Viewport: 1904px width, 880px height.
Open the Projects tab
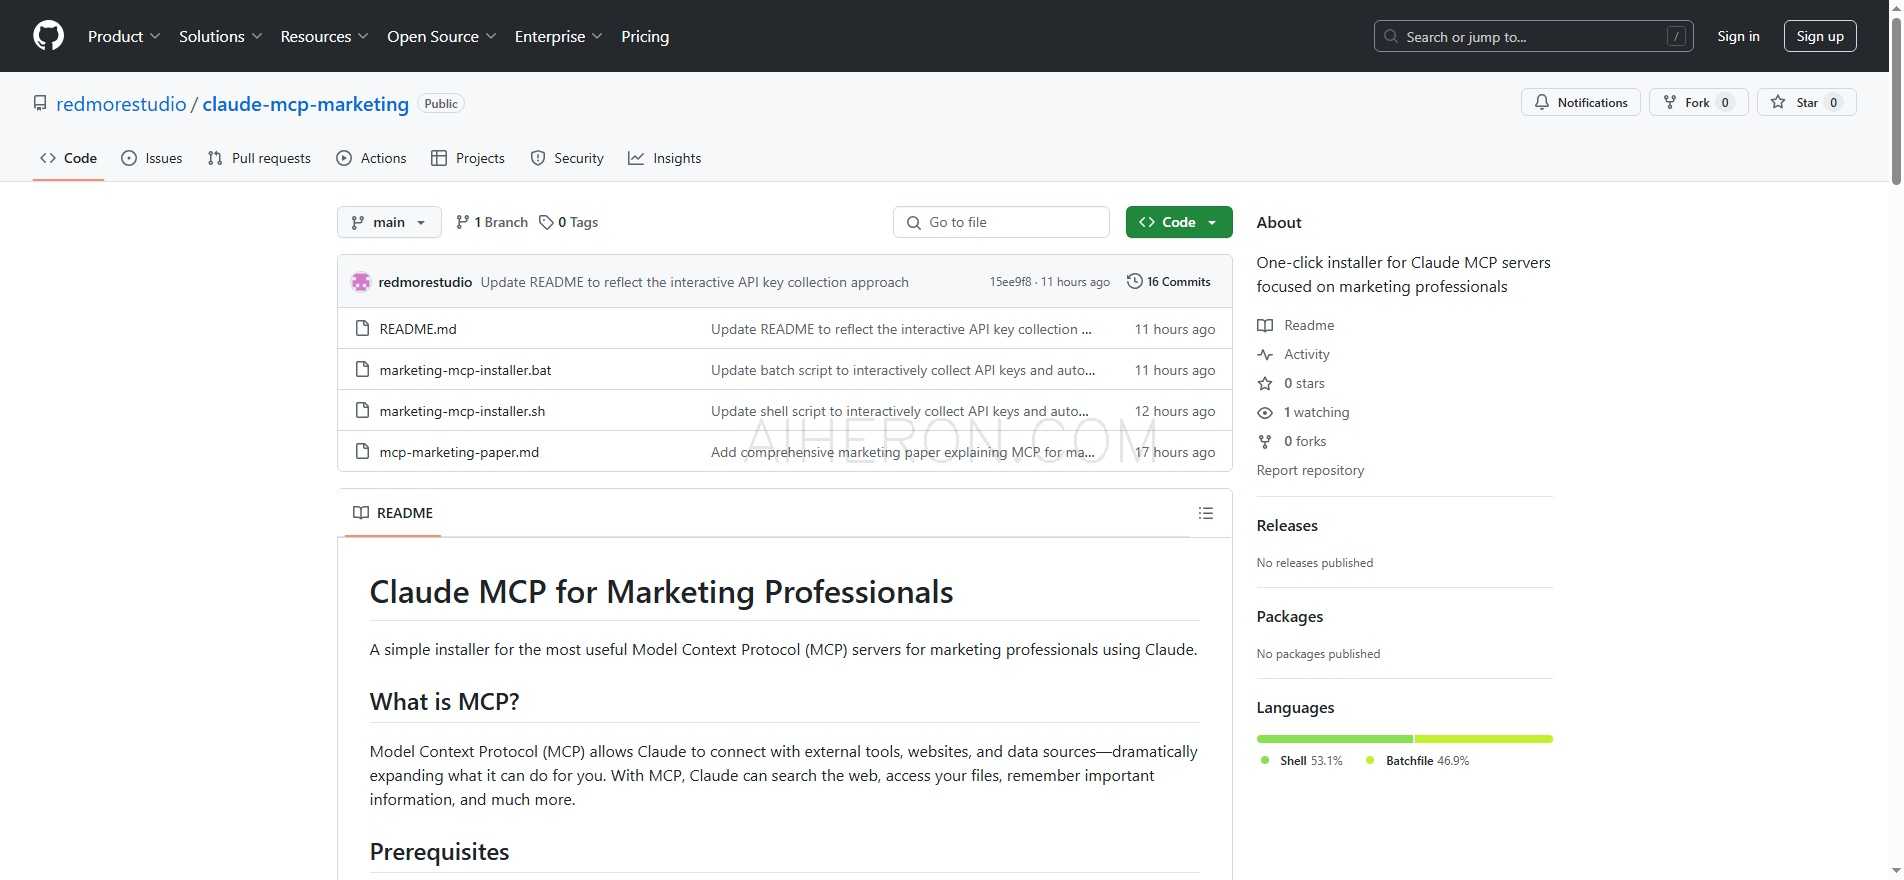[467, 158]
